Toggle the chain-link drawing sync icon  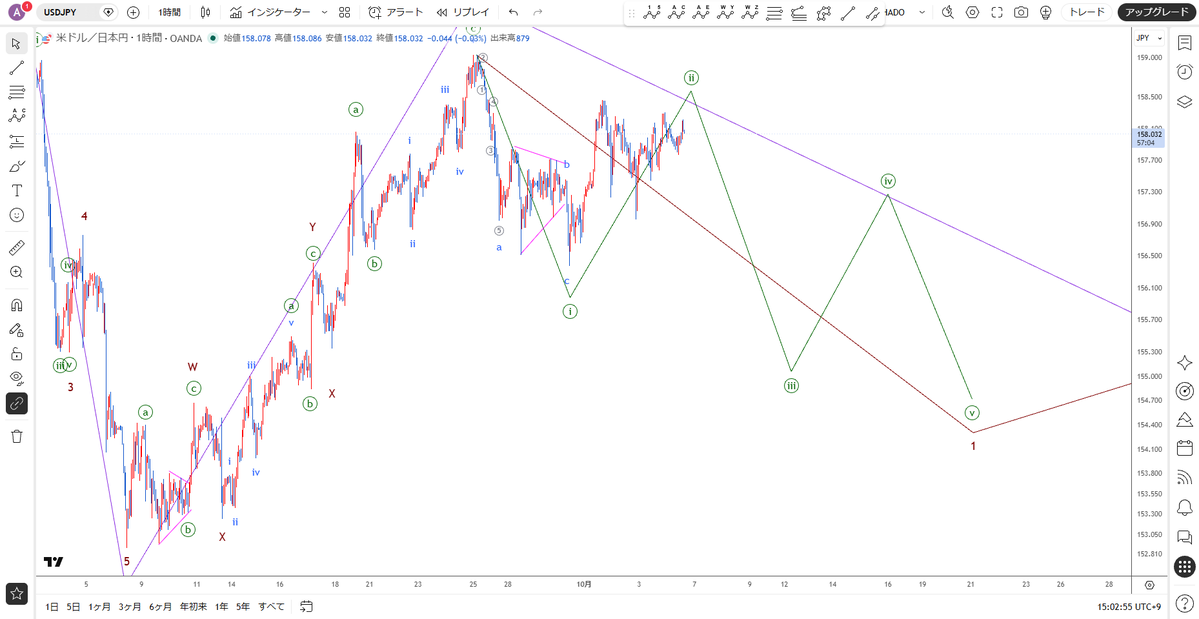(x=16, y=403)
